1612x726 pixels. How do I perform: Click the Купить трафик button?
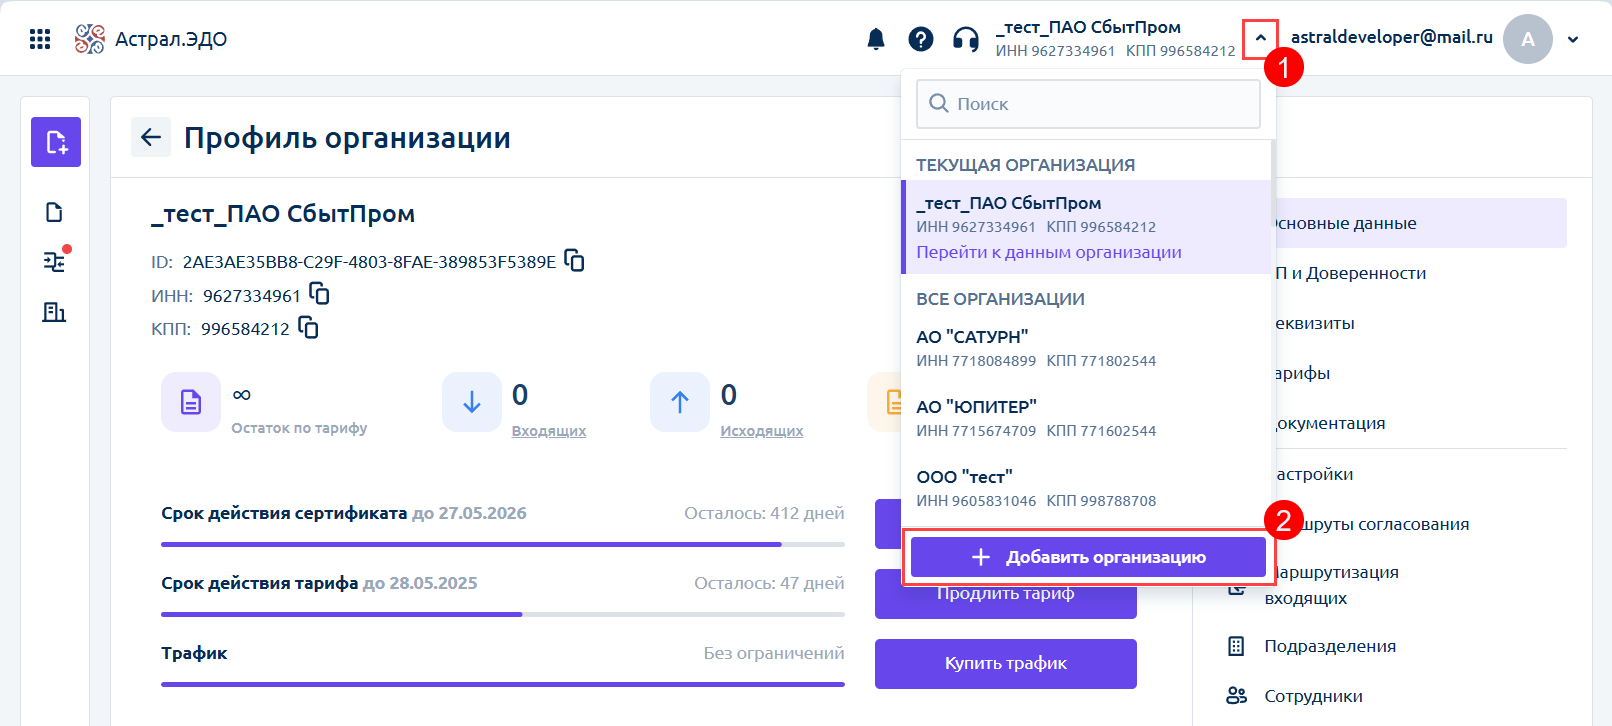tap(1006, 664)
